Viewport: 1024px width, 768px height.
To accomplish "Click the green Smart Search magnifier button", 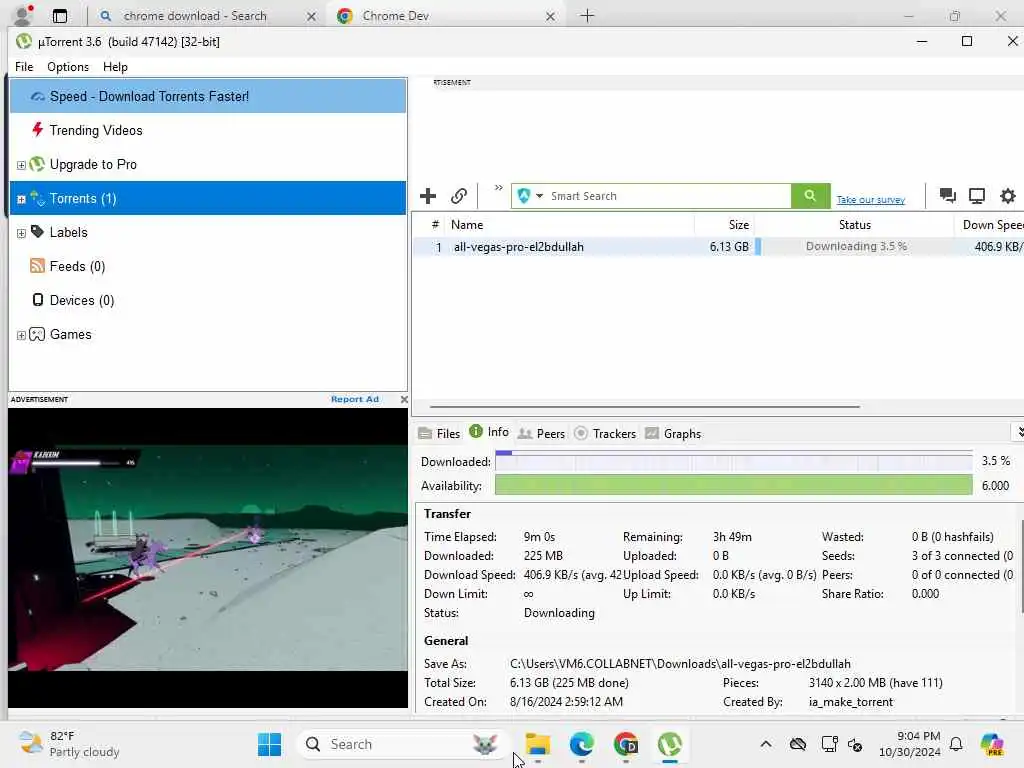I will click(810, 195).
